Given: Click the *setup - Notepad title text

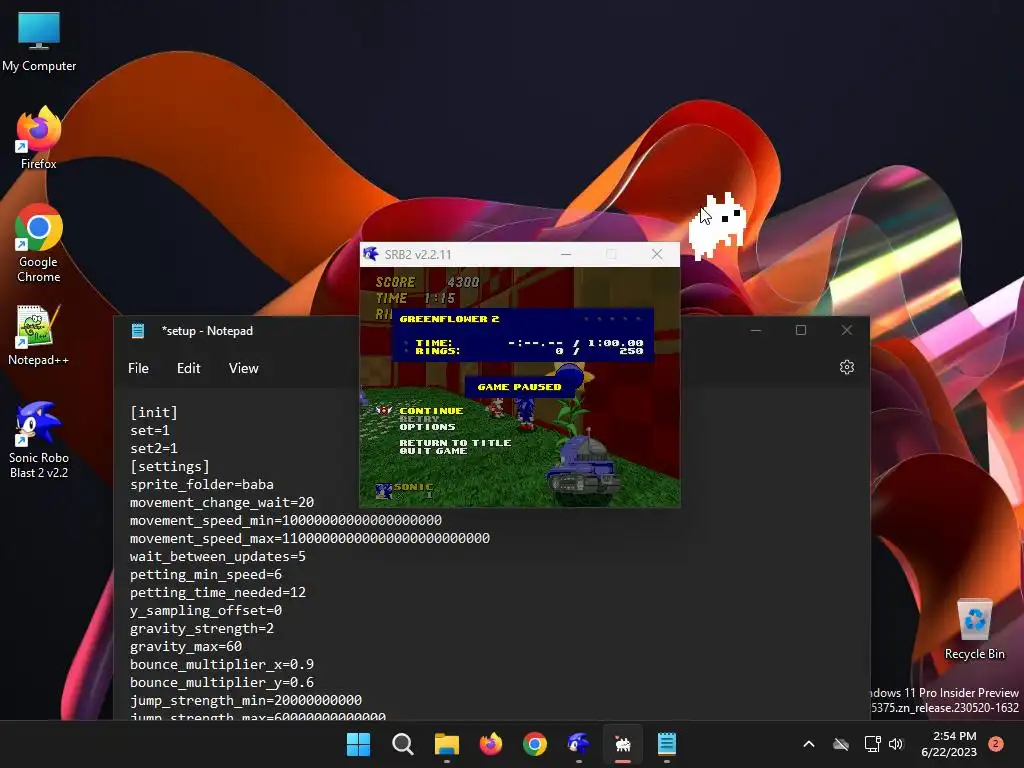Looking at the screenshot, I should [207, 331].
